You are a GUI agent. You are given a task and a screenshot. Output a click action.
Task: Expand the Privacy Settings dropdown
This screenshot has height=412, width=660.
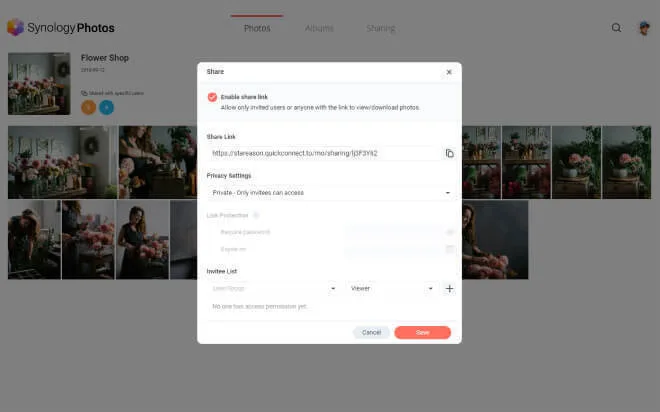pos(331,192)
